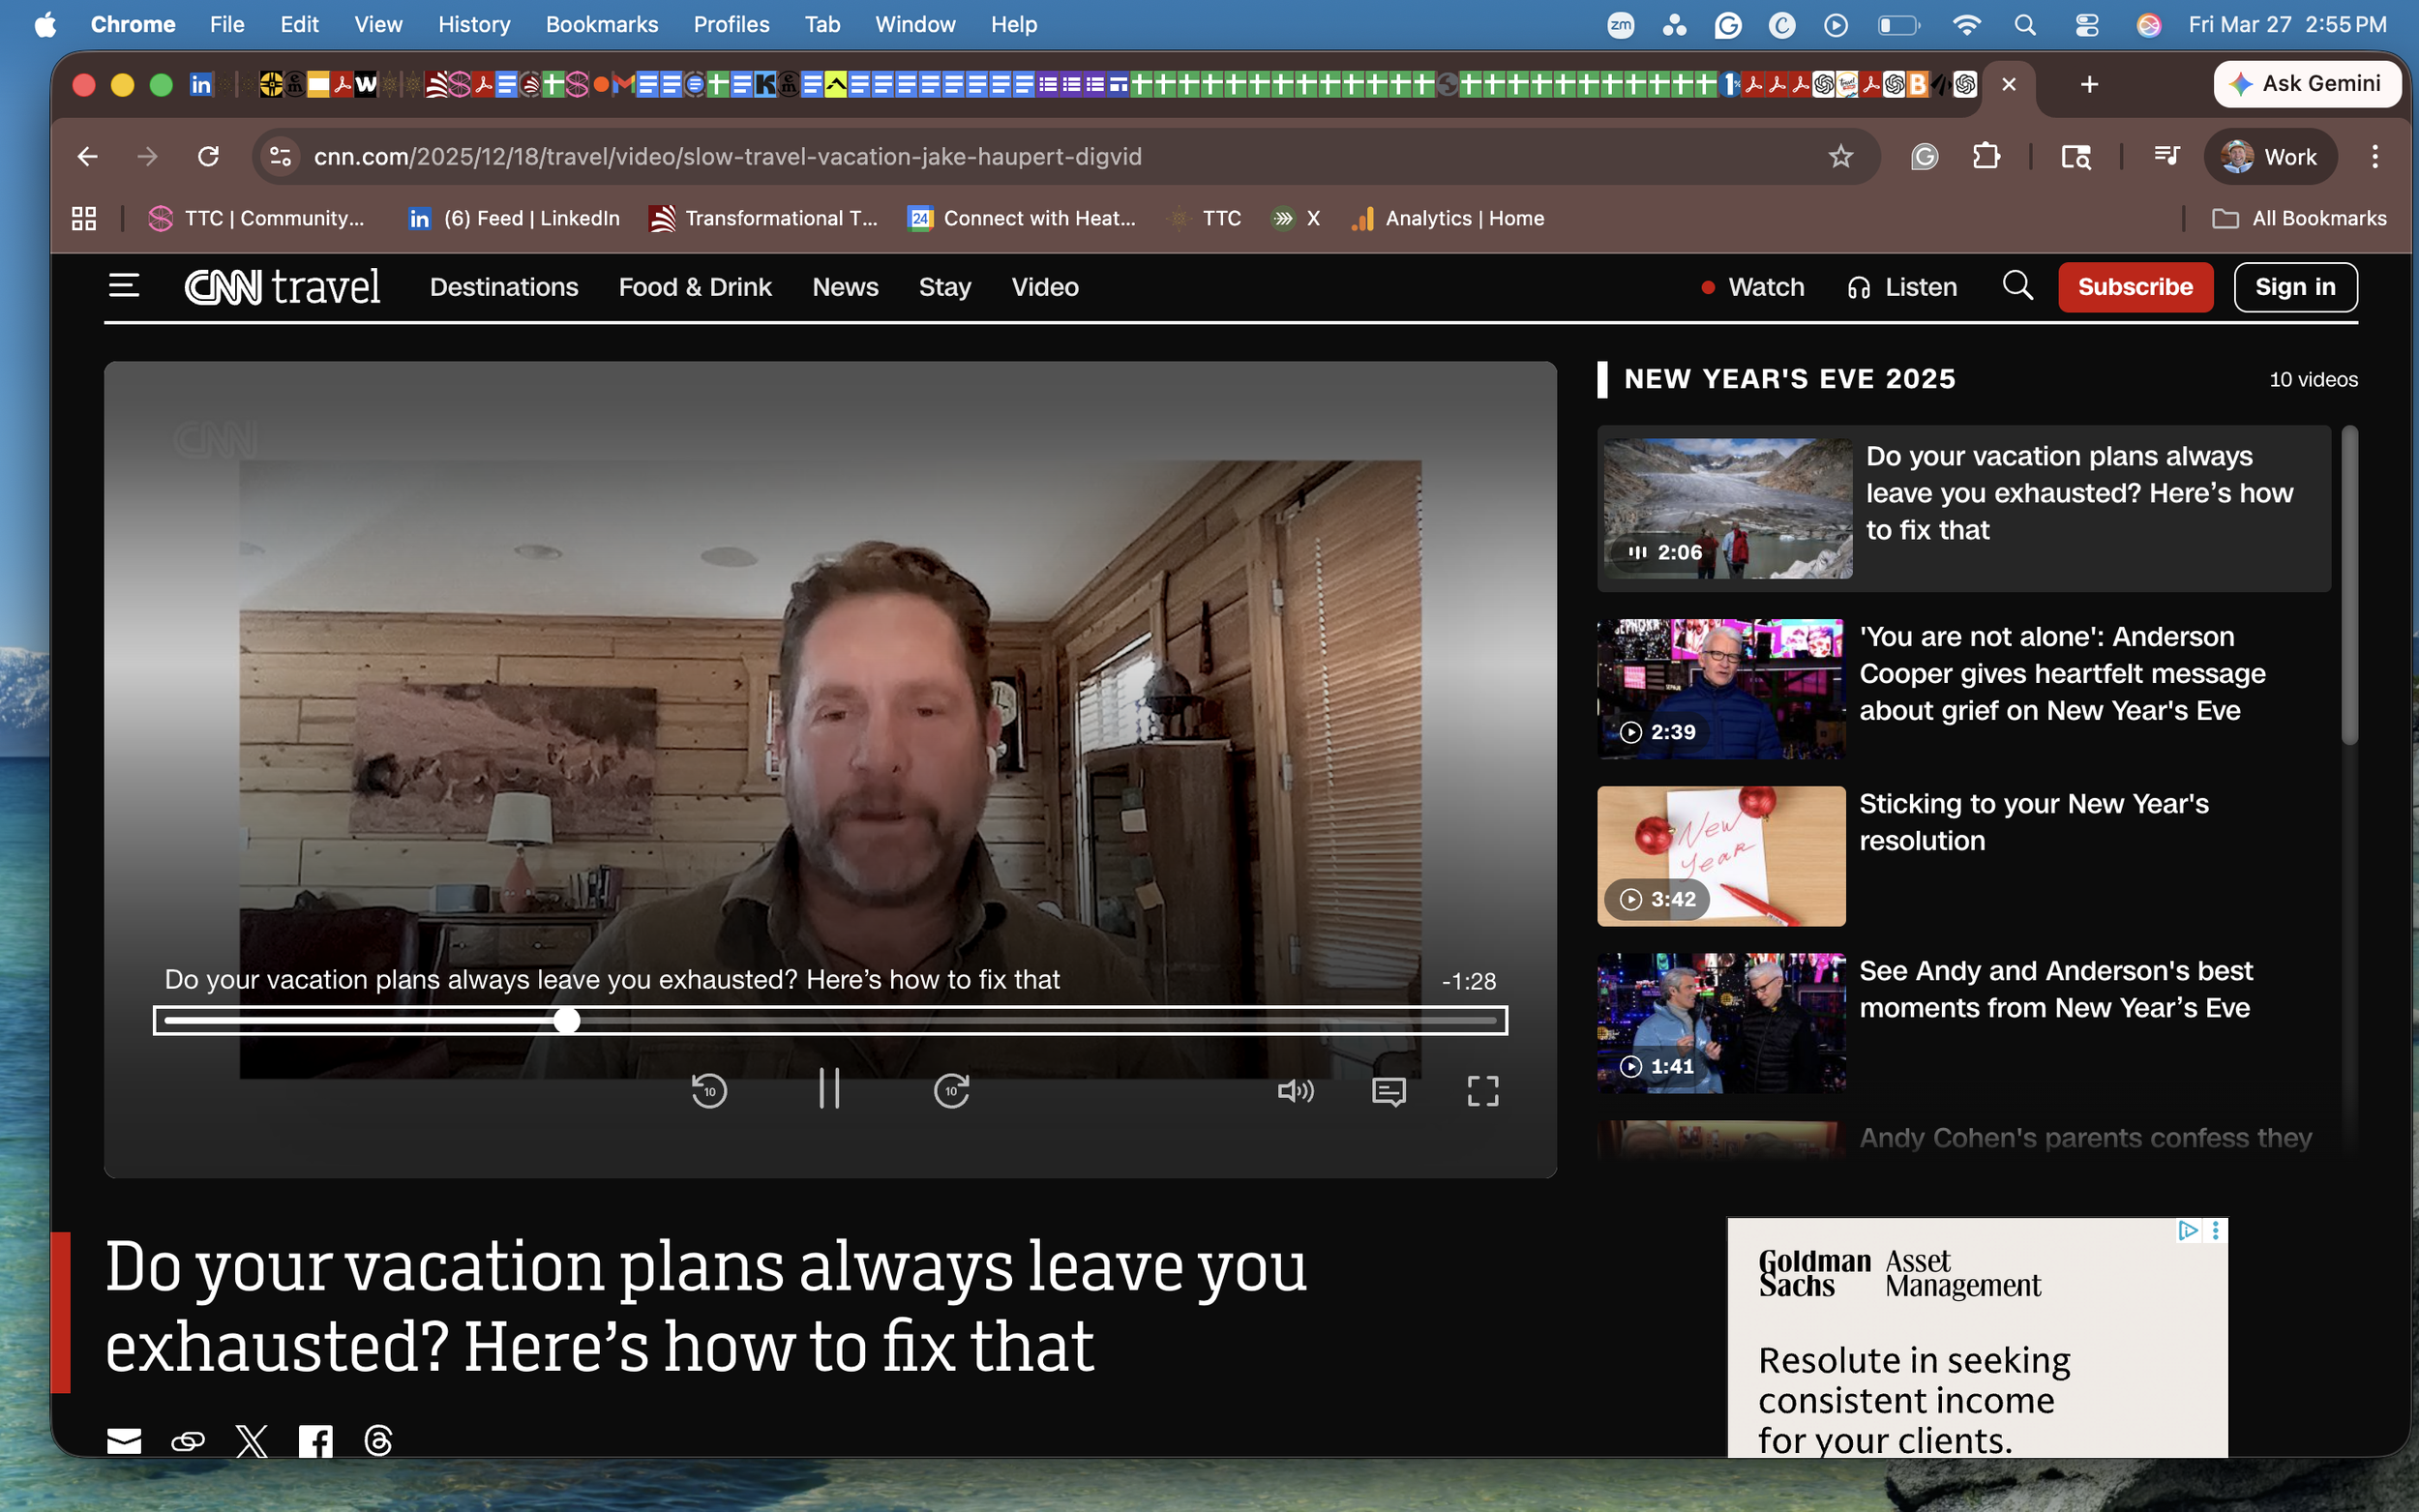The height and width of the screenshot is (1512, 2419).
Task: Click the video progress slider
Action: 829,1020
